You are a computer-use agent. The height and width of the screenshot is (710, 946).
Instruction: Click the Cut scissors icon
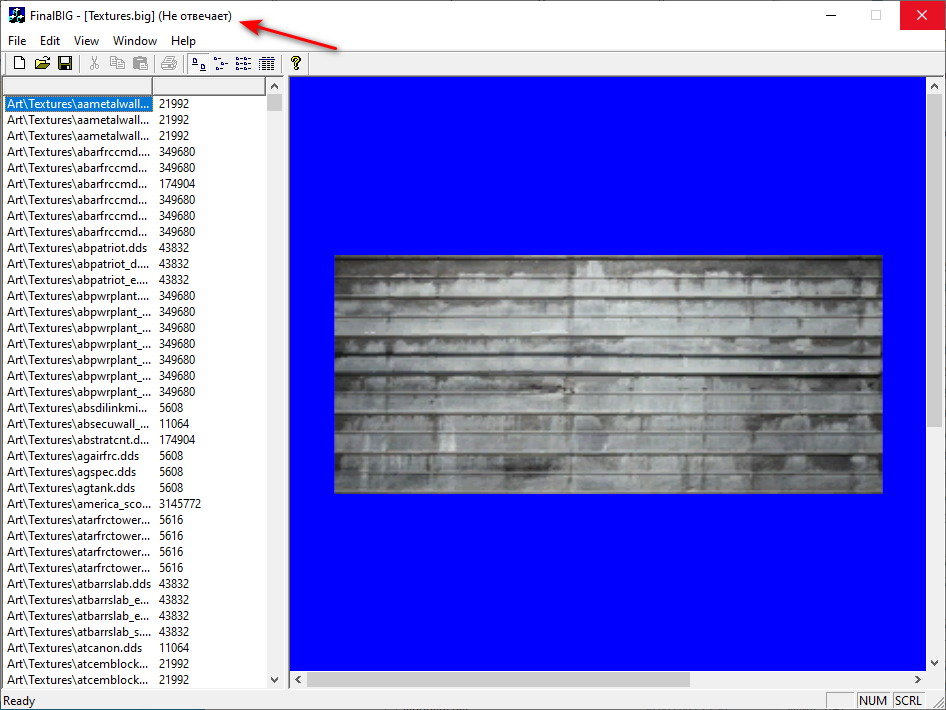click(x=94, y=63)
